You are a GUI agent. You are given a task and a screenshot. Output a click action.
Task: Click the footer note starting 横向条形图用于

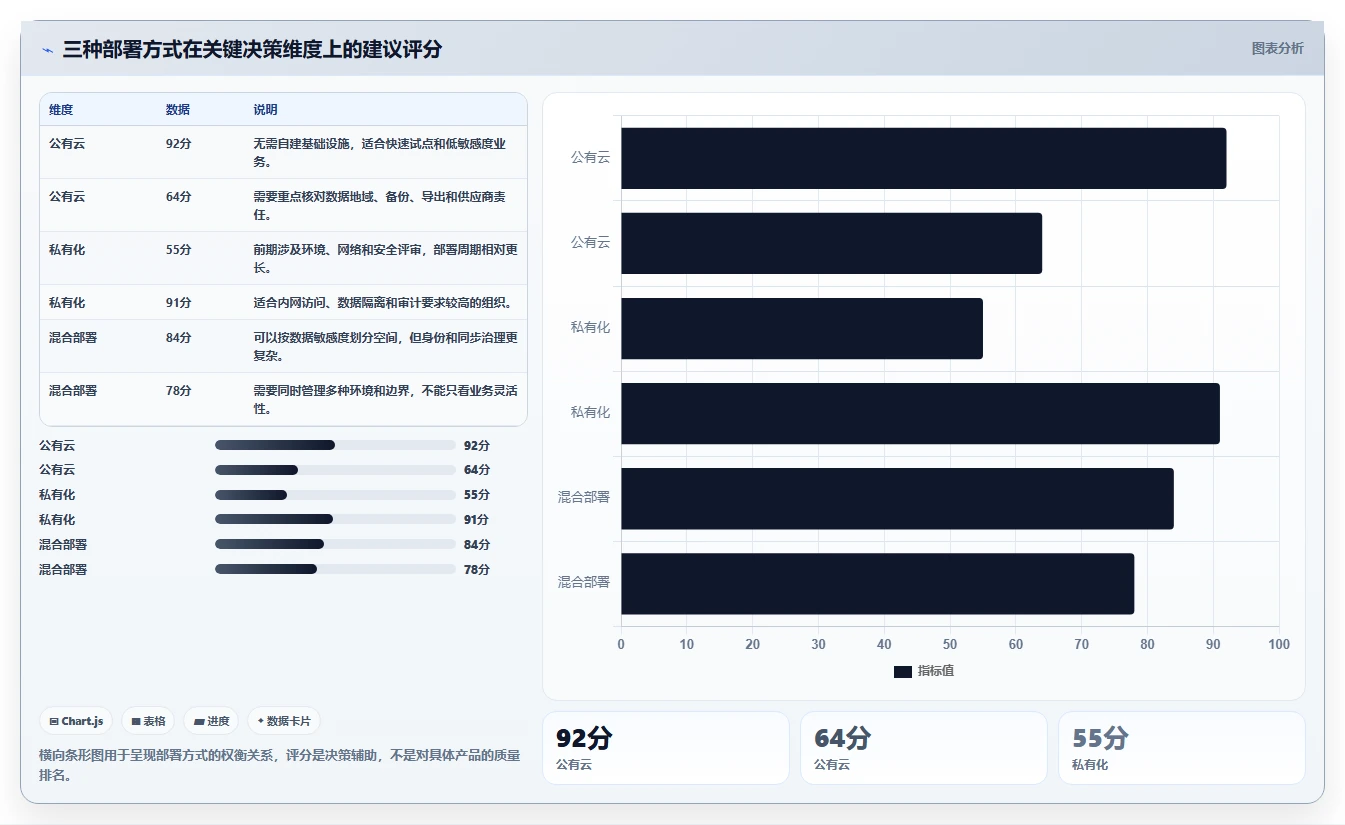280,765
